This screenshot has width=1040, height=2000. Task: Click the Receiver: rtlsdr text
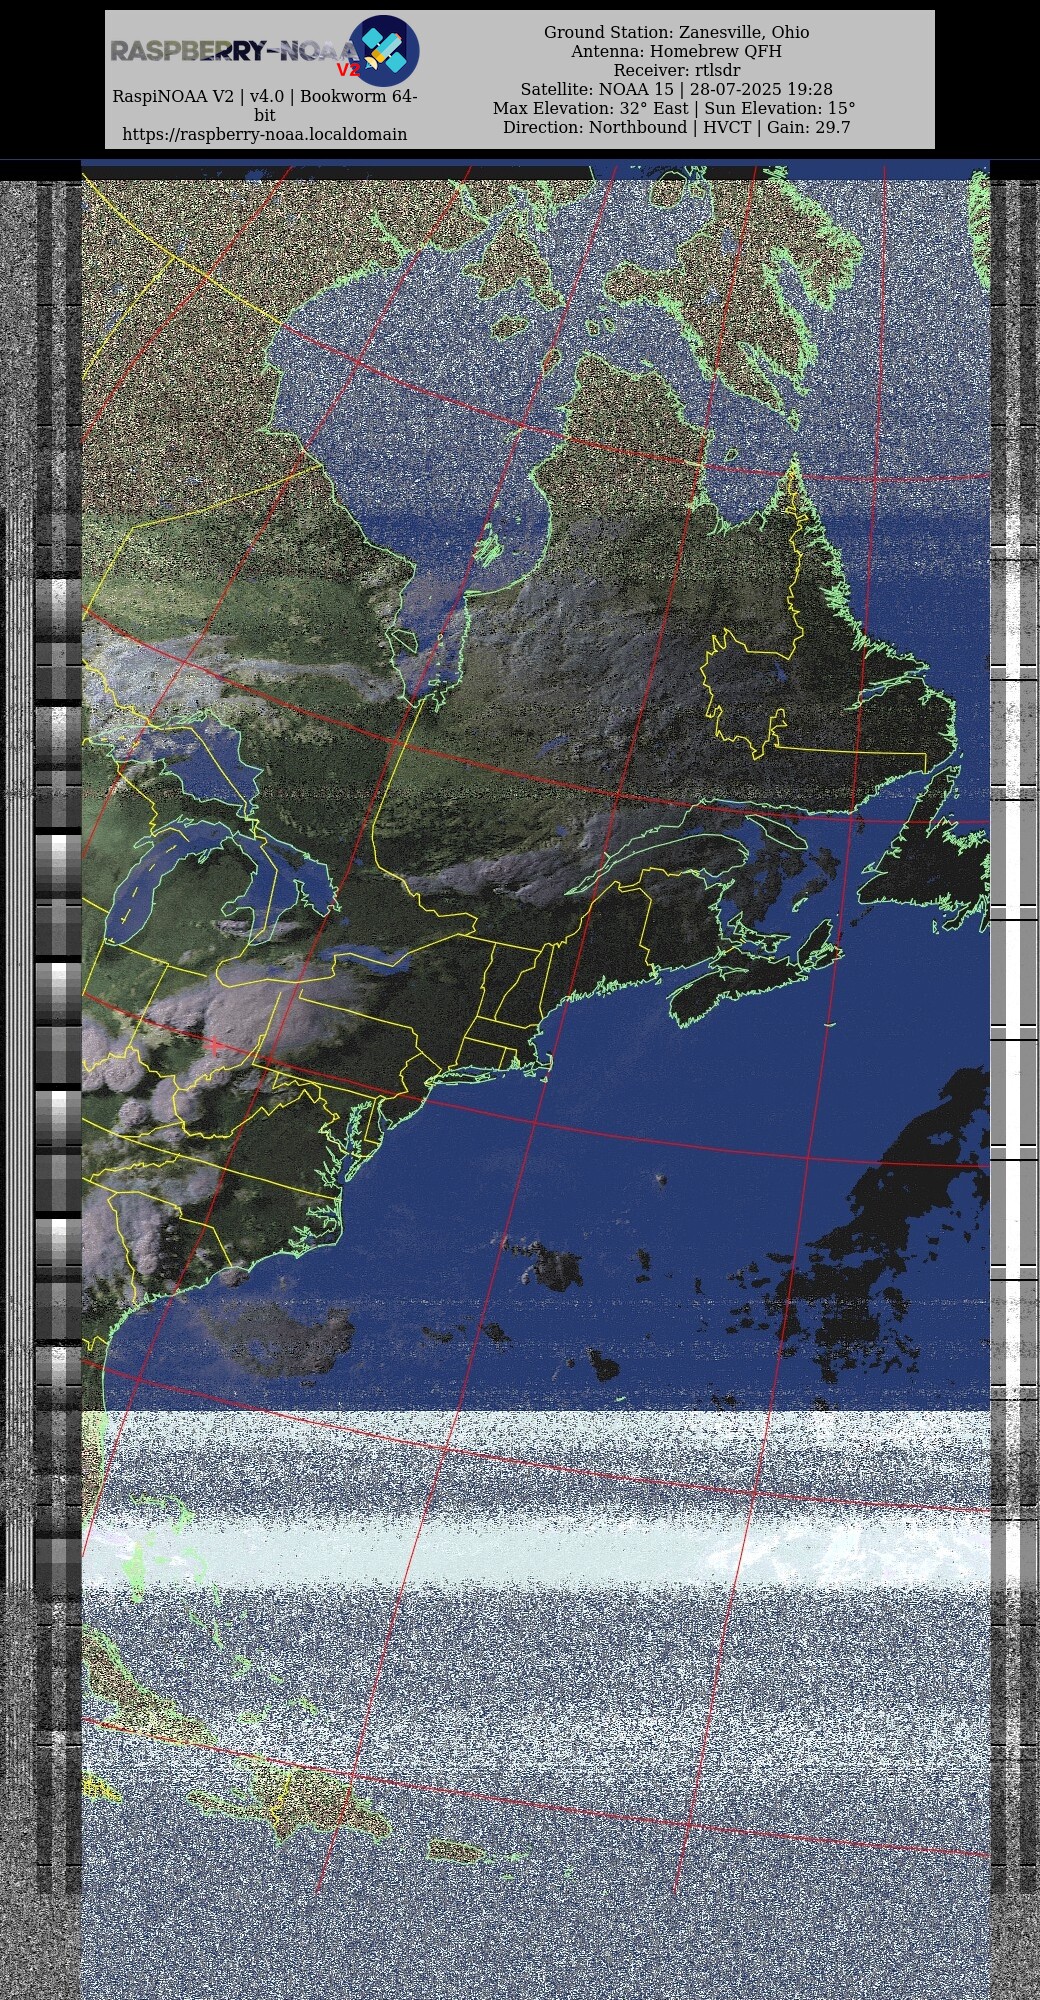[676, 70]
